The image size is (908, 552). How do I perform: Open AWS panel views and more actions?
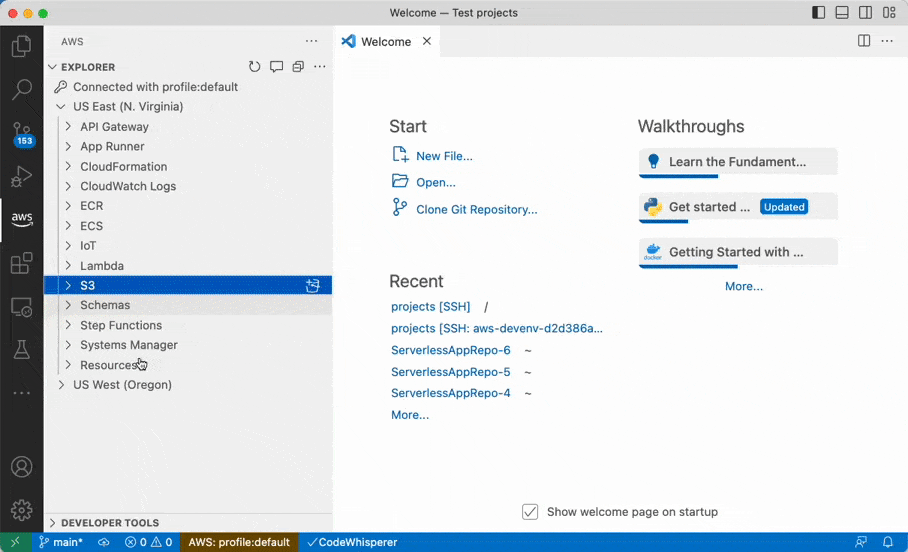coord(312,41)
